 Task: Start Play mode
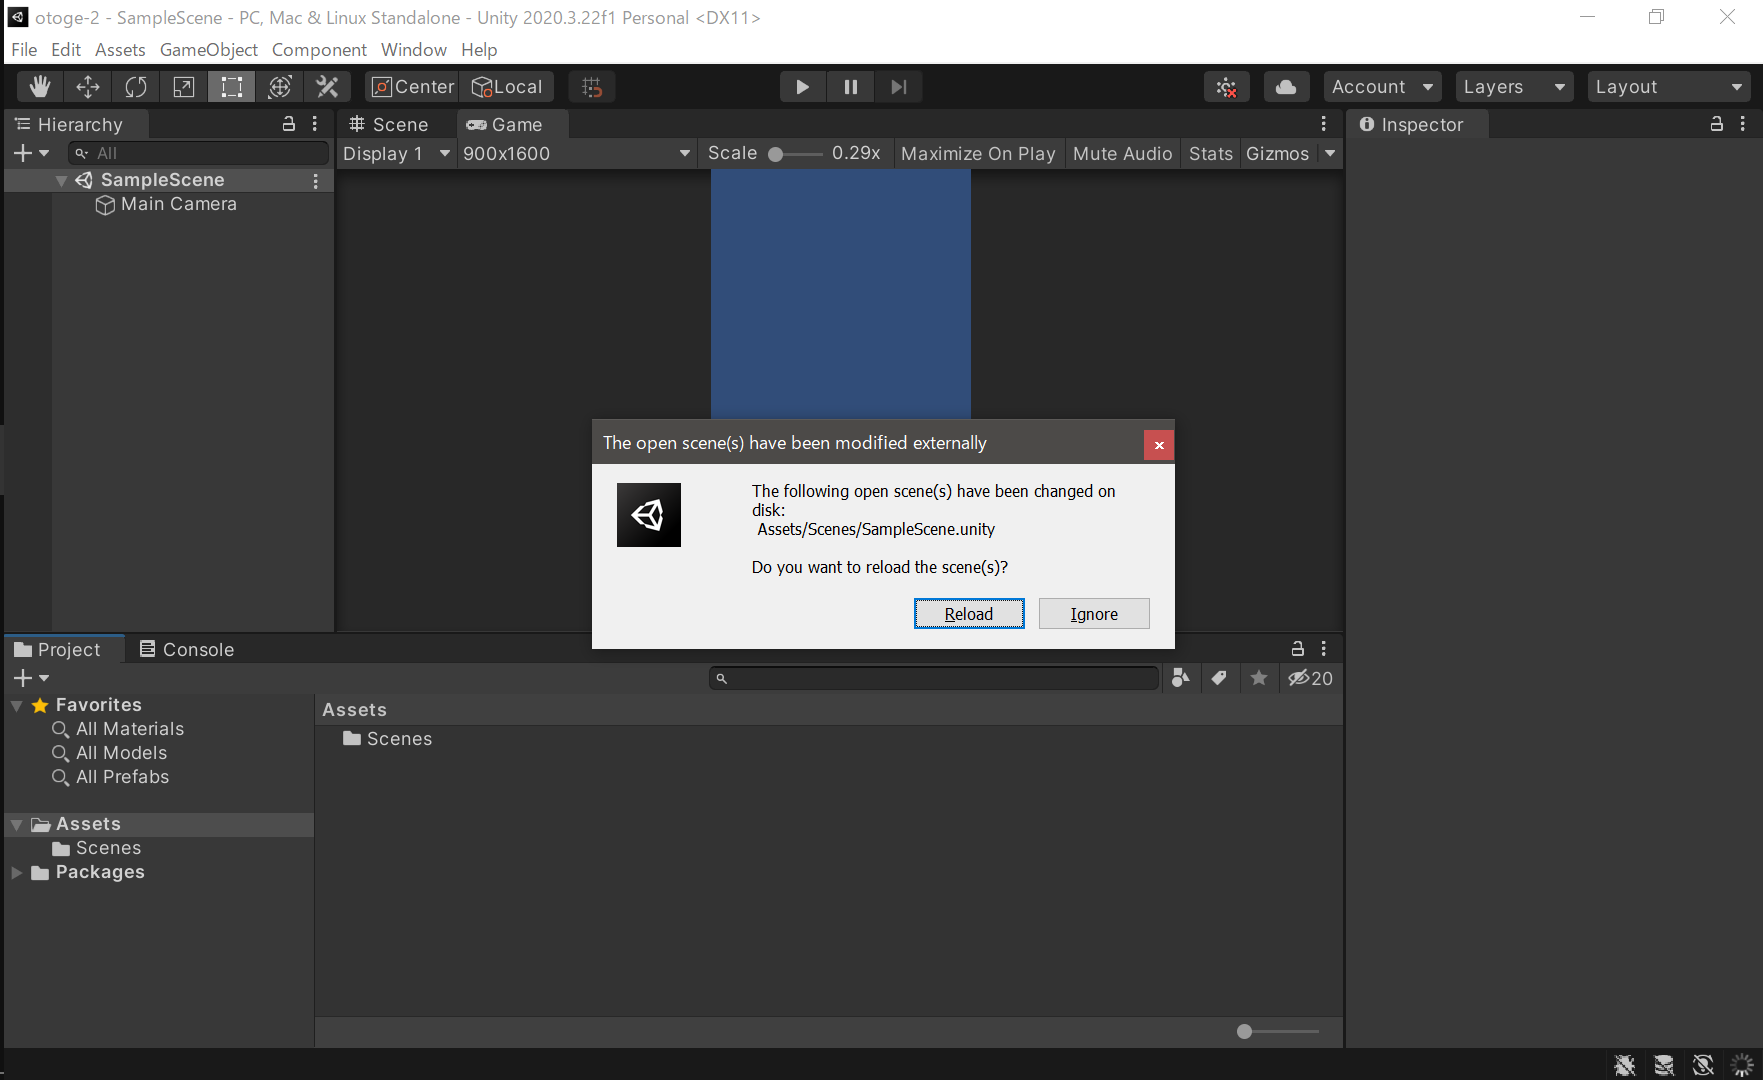click(x=803, y=87)
